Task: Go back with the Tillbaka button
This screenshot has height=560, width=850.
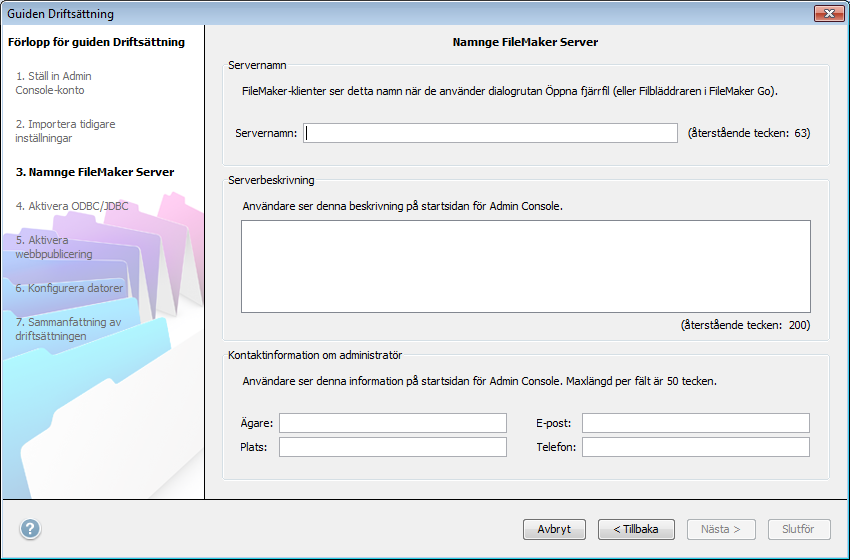Action: point(636,529)
